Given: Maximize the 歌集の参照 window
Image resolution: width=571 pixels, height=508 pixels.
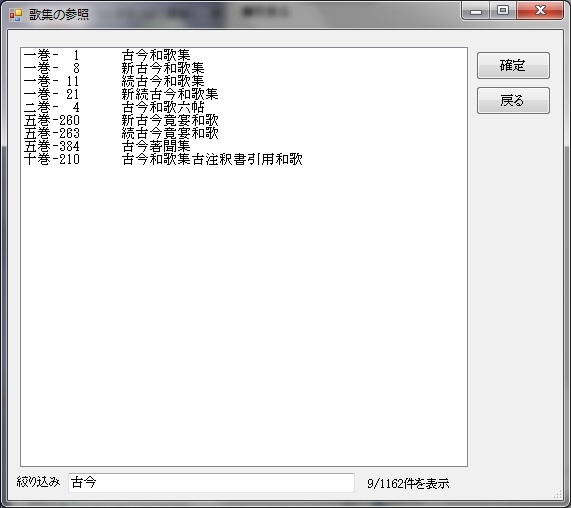Looking at the screenshot, I should tap(503, 11).
